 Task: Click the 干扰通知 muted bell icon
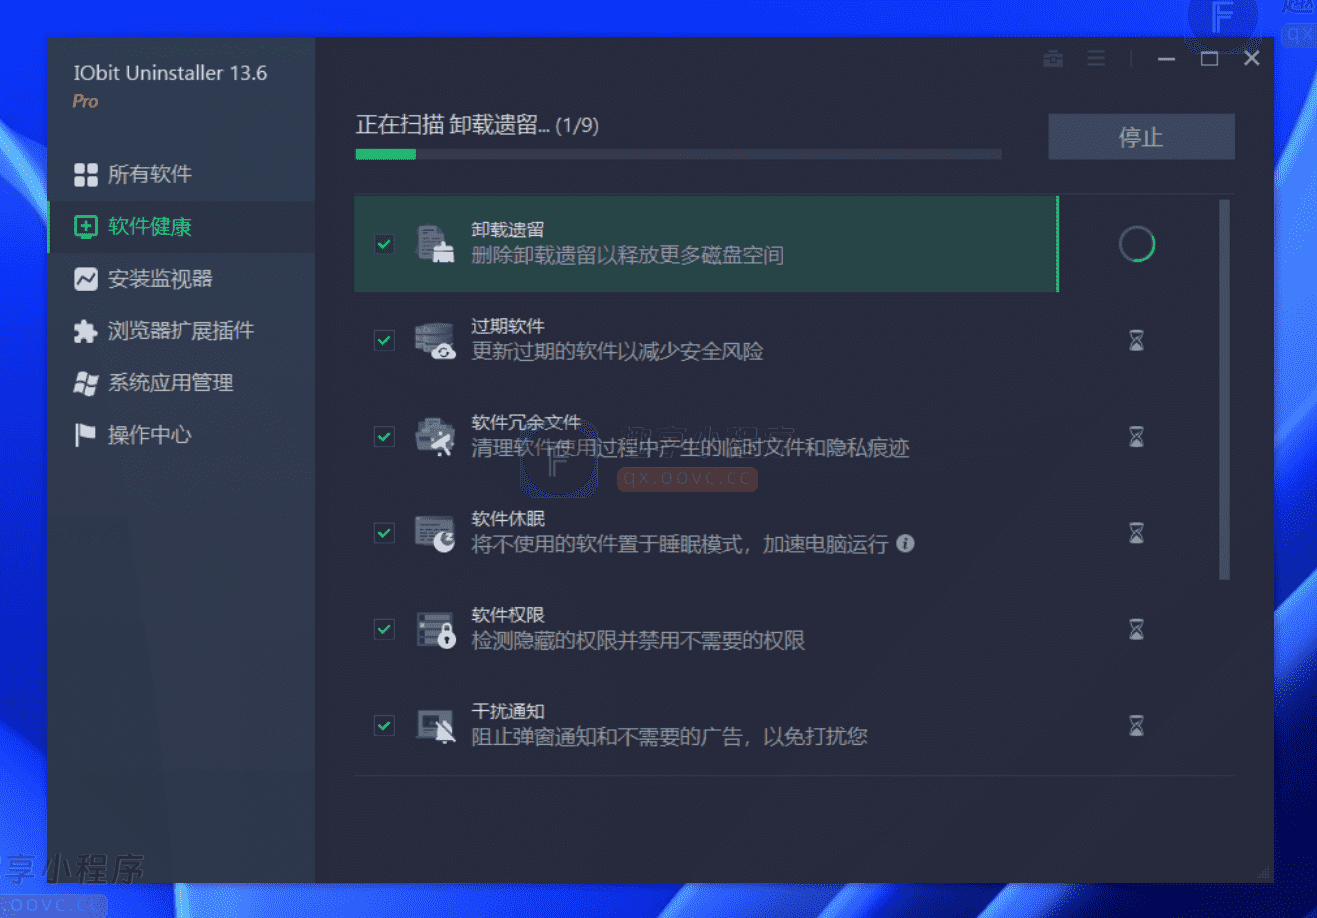(435, 726)
